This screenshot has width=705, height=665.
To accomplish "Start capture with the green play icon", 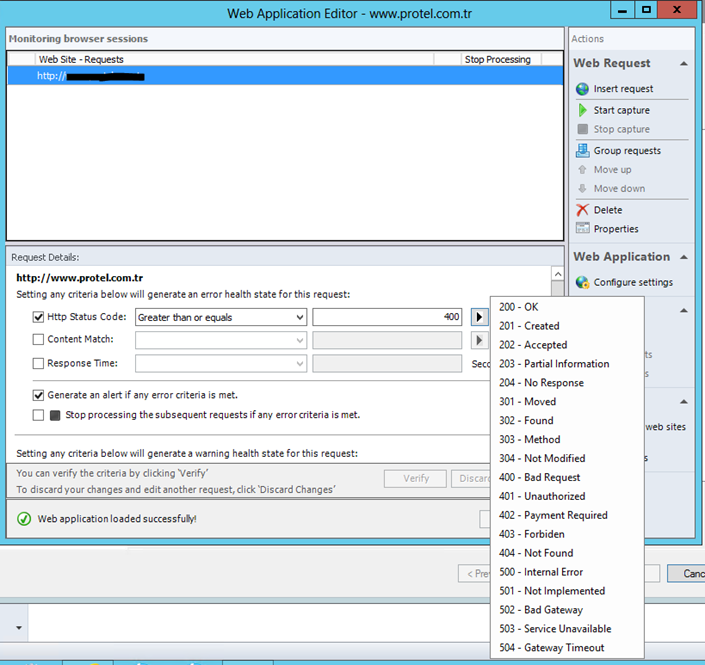I will (583, 110).
